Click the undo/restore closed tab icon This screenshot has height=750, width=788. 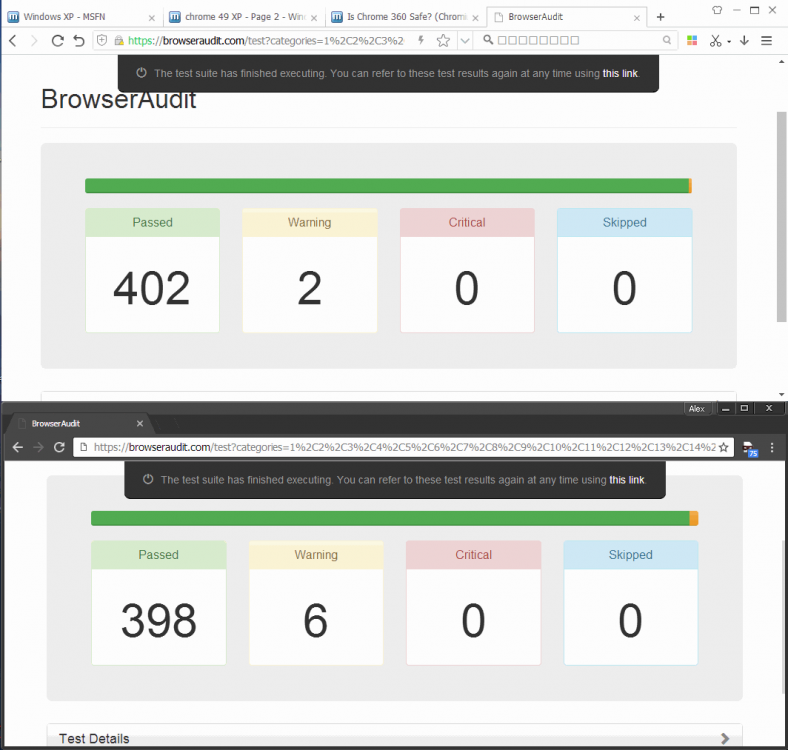tap(79, 40)
